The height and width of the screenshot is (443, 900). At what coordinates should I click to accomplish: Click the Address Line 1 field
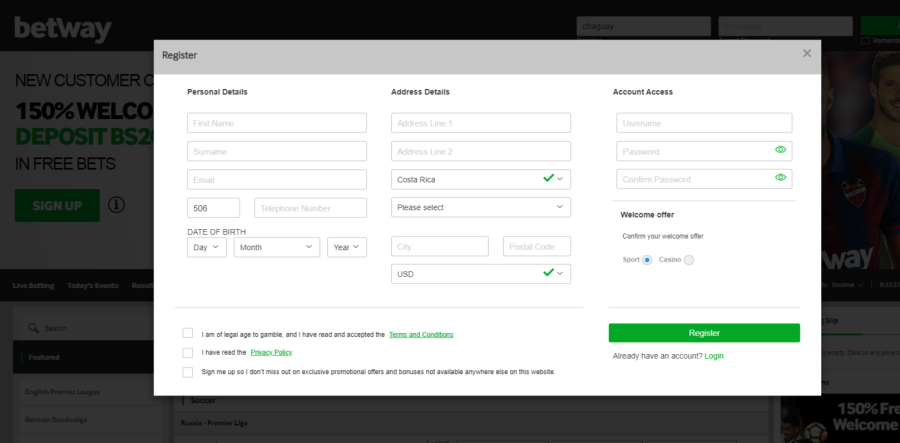tap(481, 123)
